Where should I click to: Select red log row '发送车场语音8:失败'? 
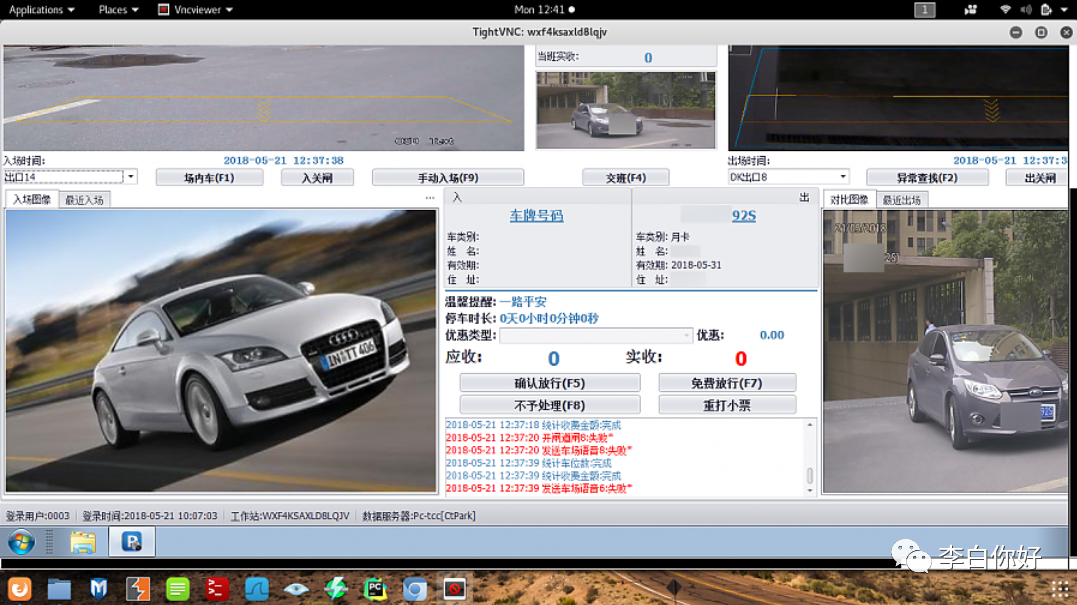pyautogui.click(x=538, y=450)
